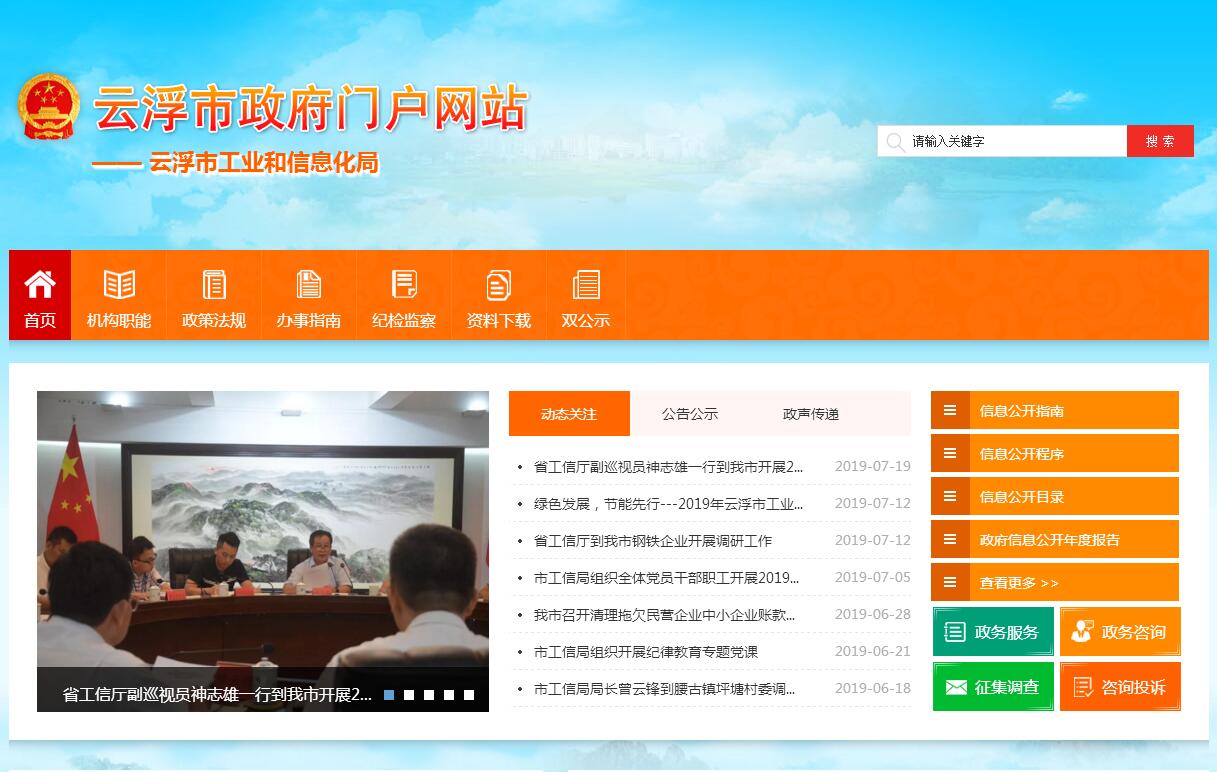Open 机构职能 book icon in navbar

[x=119, y=285]
